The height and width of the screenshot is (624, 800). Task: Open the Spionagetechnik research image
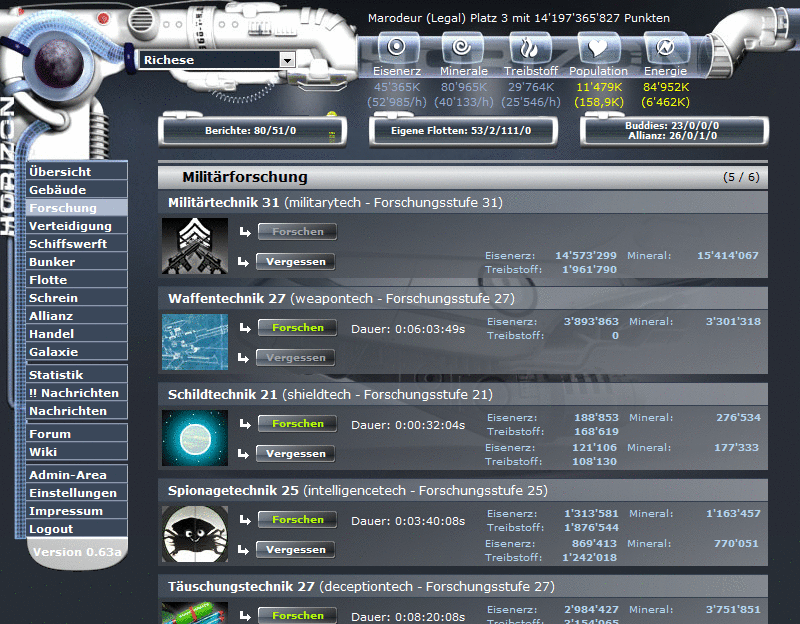pos(194,534)
